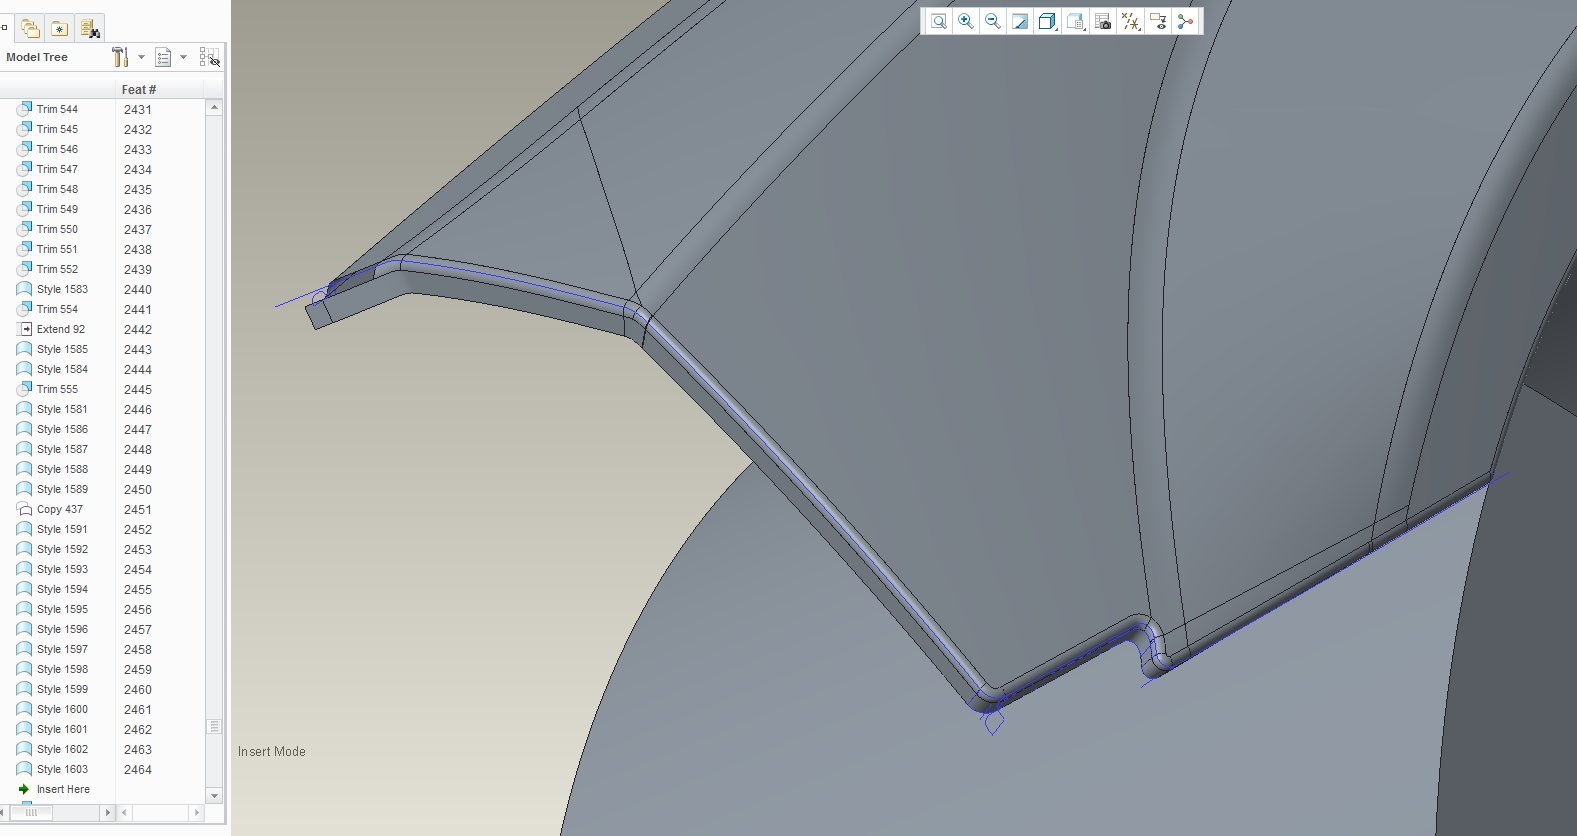Viewport: 1577px width, 836px height.
Task: Select the Trim 552 feature
Action: [57, 269]
